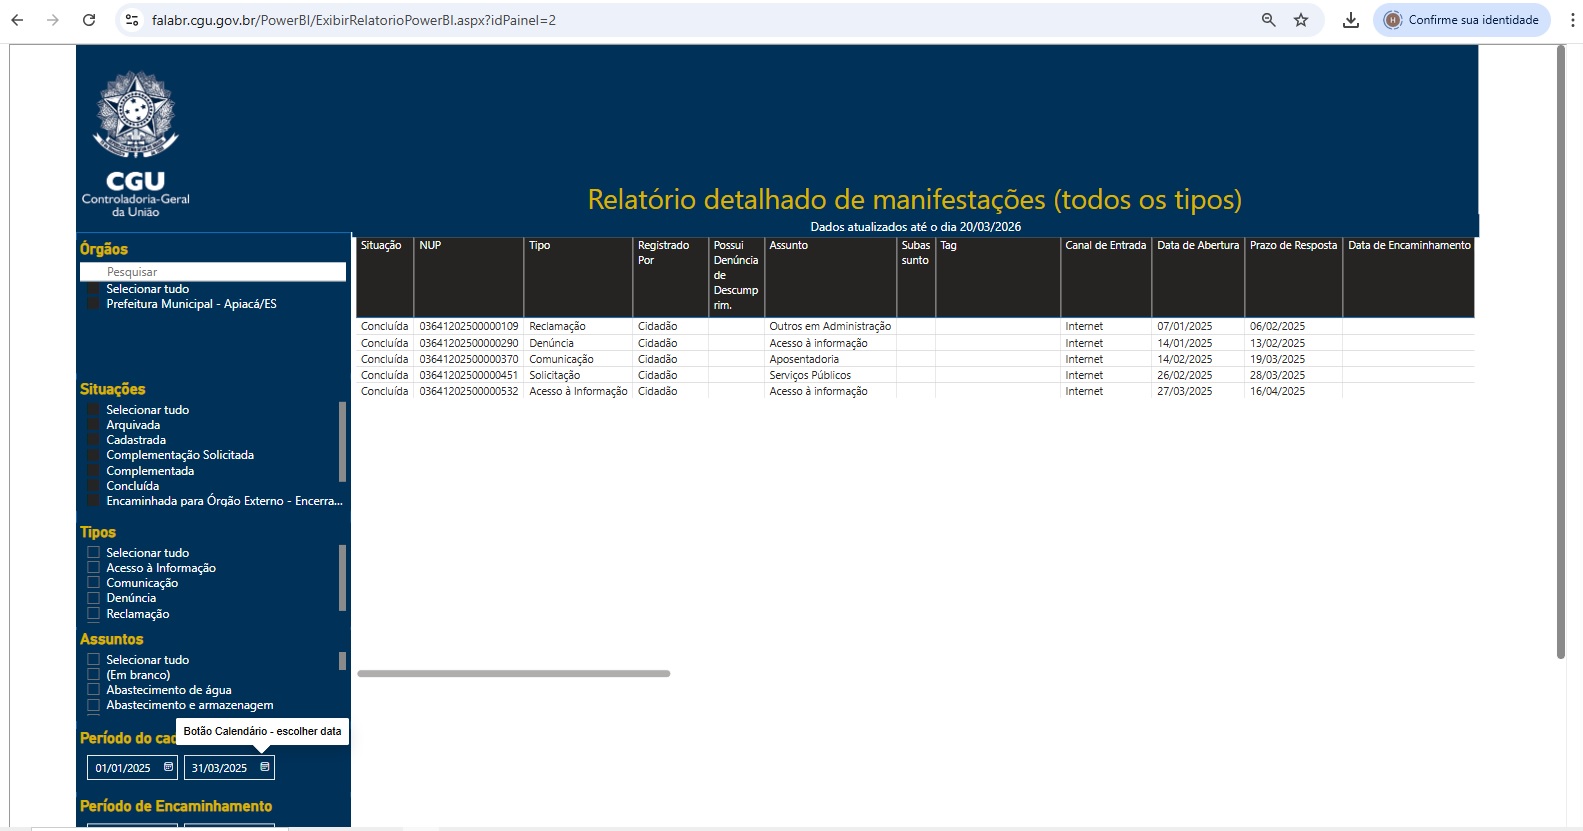The width and height of the screenshot is (1583, 831).
Task: Open site information icon in address bar
Action: 132,20
